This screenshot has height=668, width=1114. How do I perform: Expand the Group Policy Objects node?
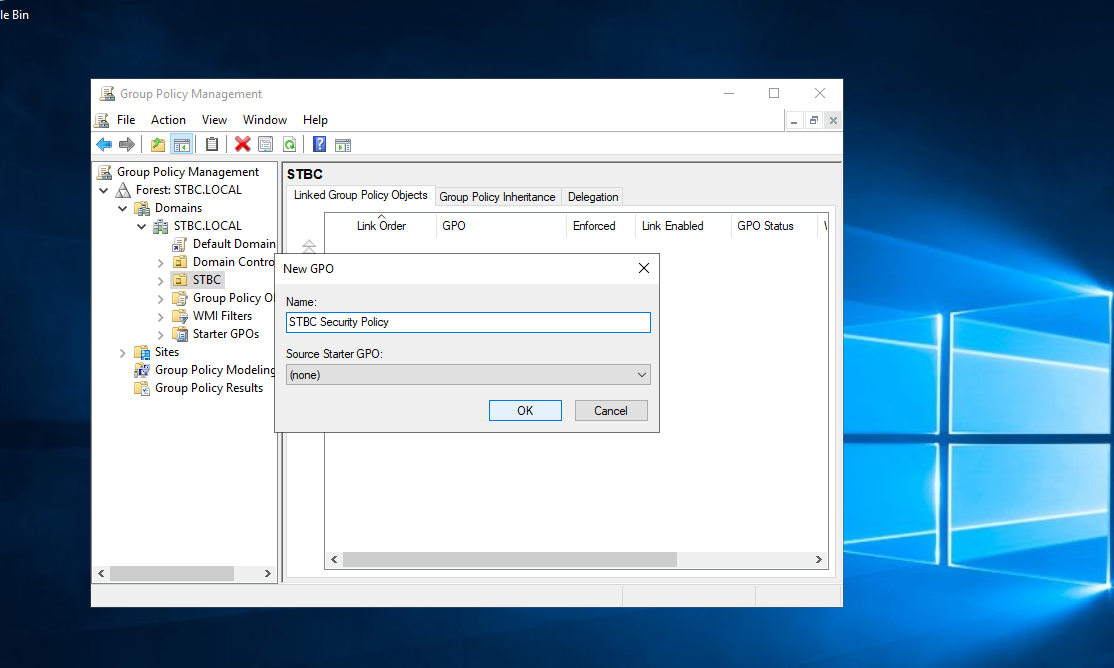[161, 299]
